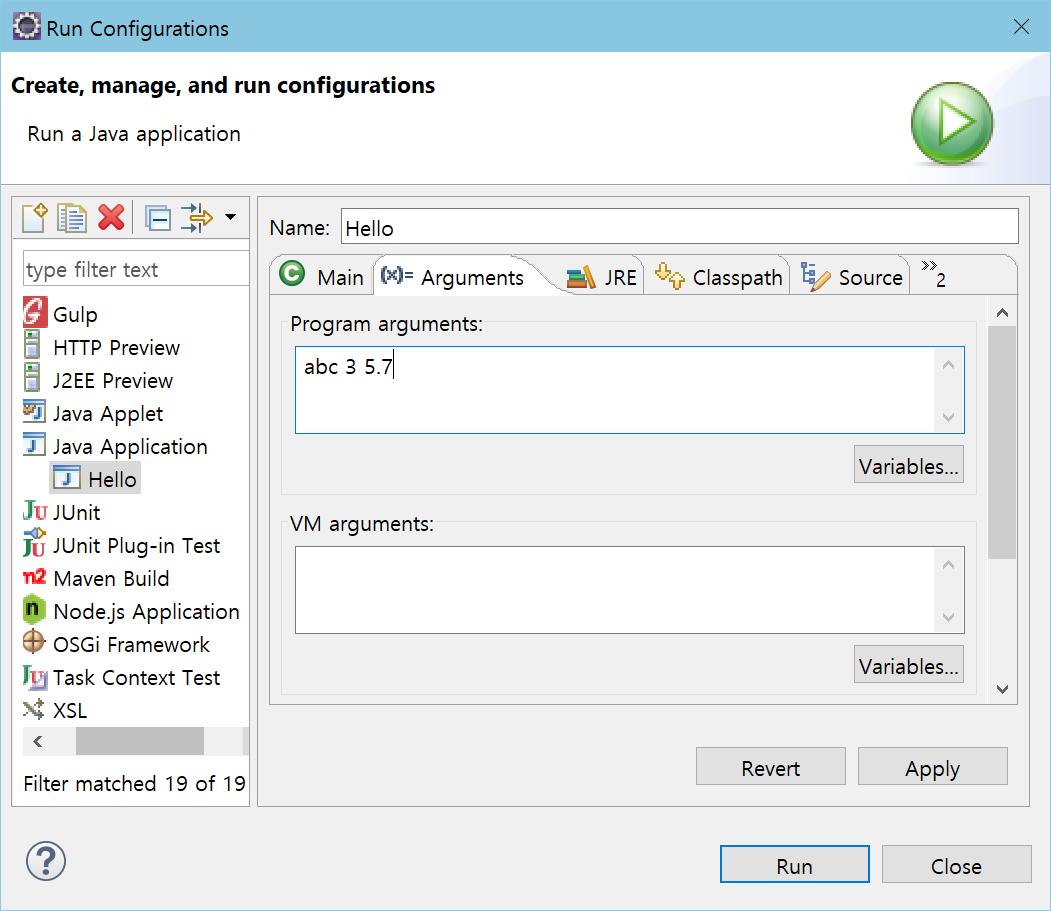The height and width of the screenshot is (911, 1051).
Task: Duplicate the selected launch configuration
Action: (72, 217)
